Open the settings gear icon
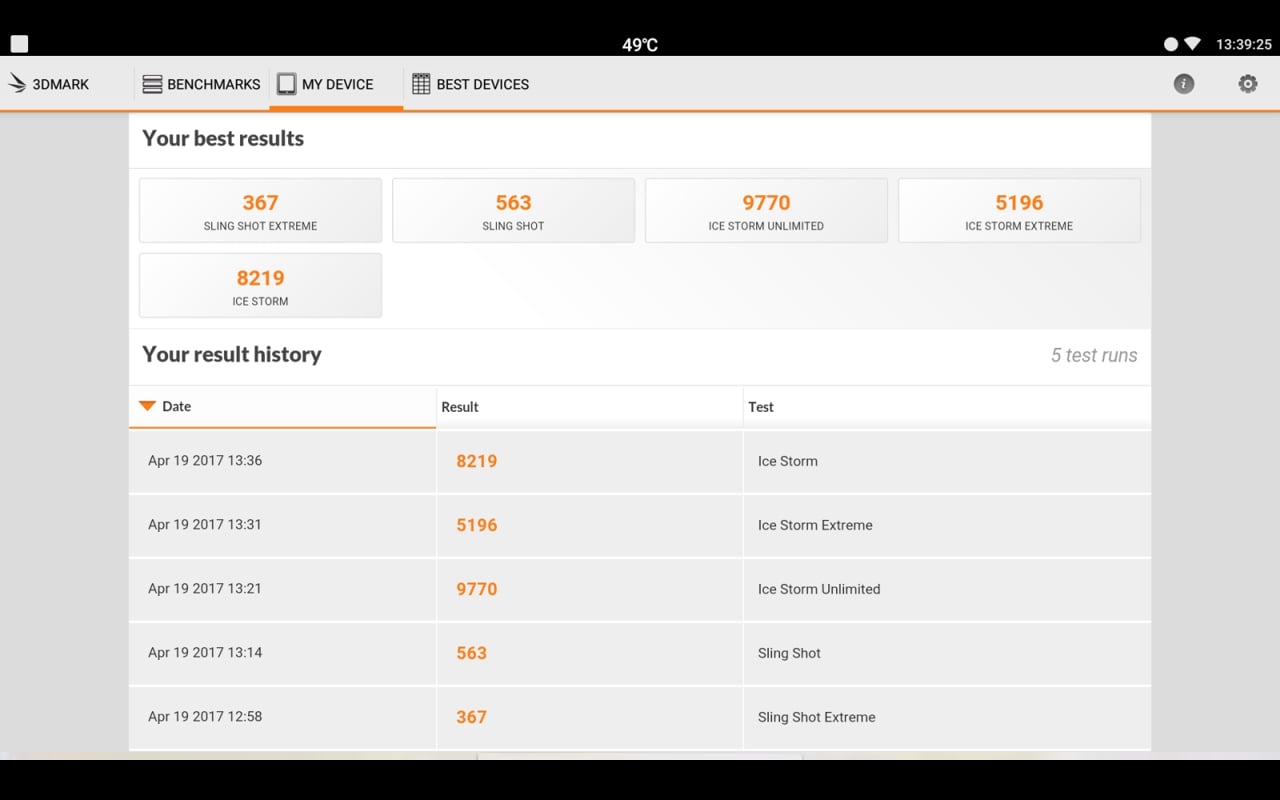The height and width of the screenshot is (800, 1280). 1248,84
